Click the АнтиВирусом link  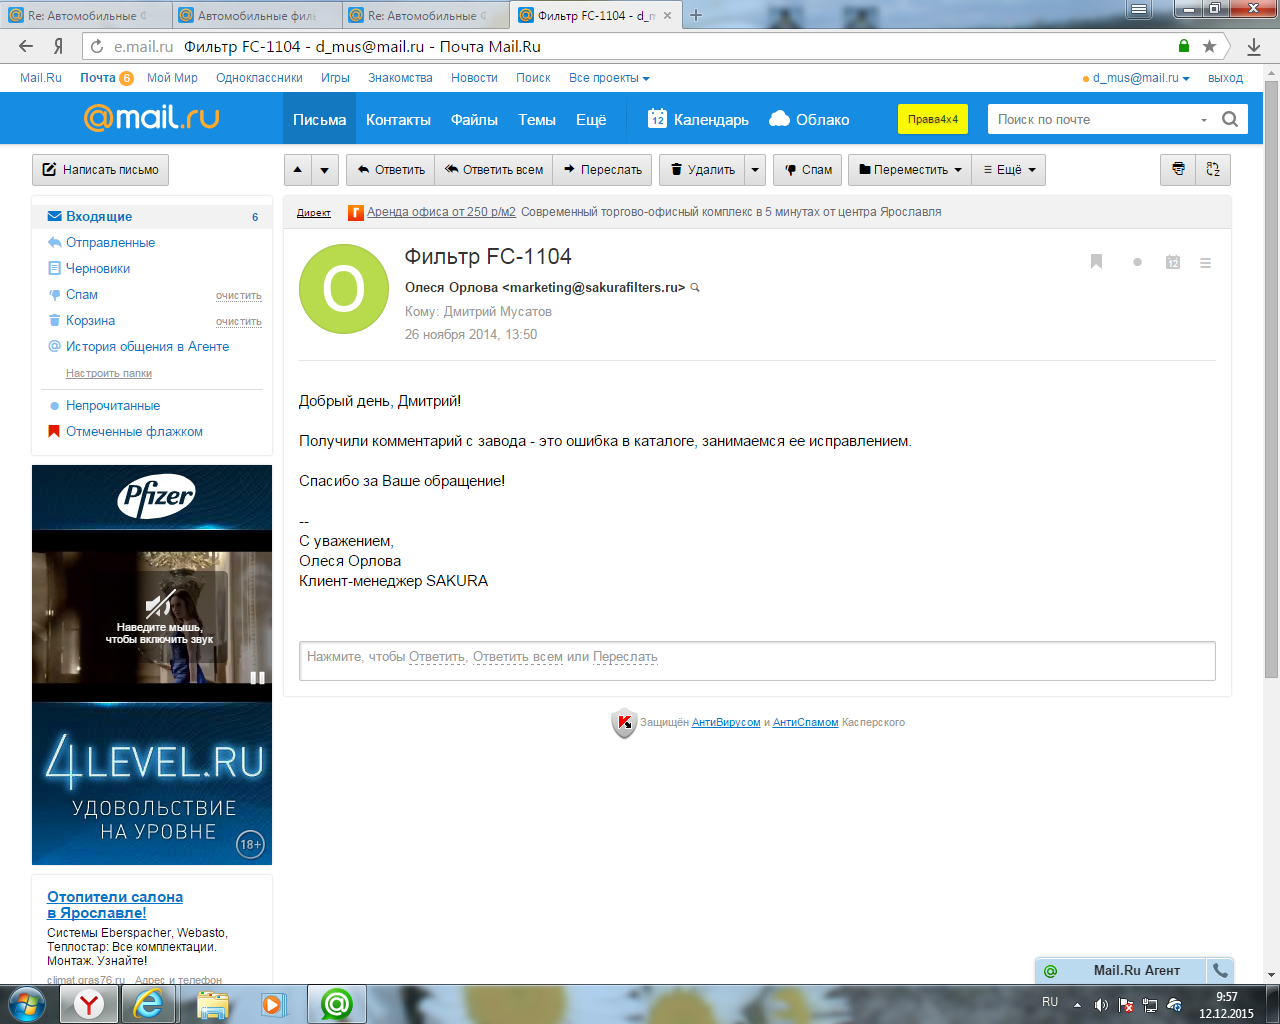point(726,722)
